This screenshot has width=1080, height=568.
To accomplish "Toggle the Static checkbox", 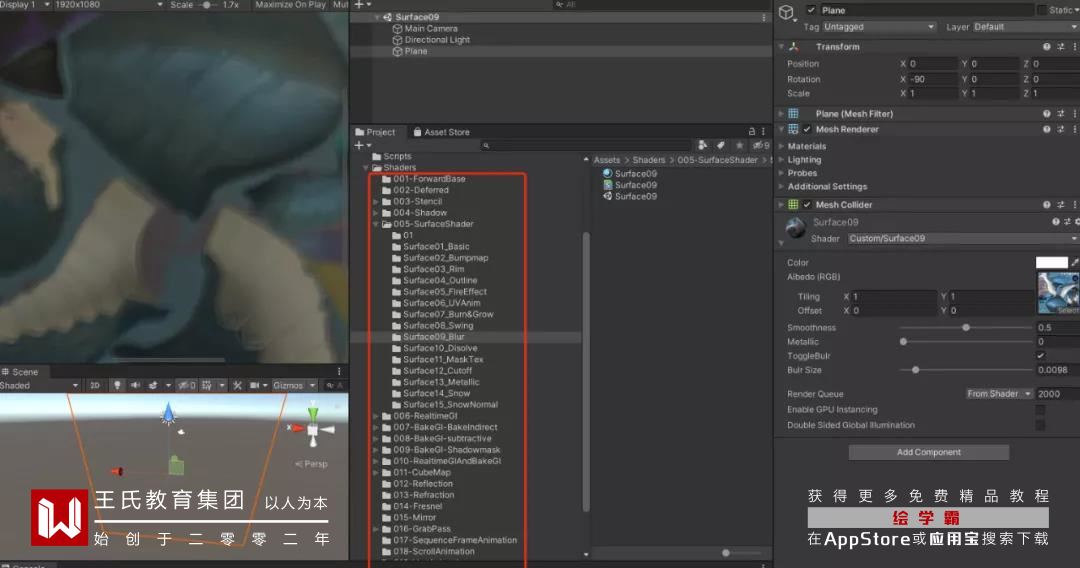I will click(x=1041, y=10).
